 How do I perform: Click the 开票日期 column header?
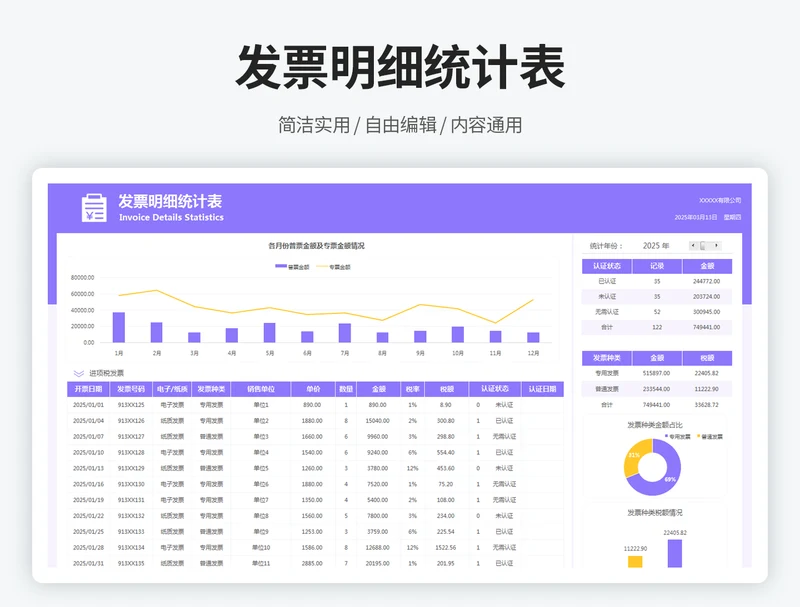coord(88,389)
